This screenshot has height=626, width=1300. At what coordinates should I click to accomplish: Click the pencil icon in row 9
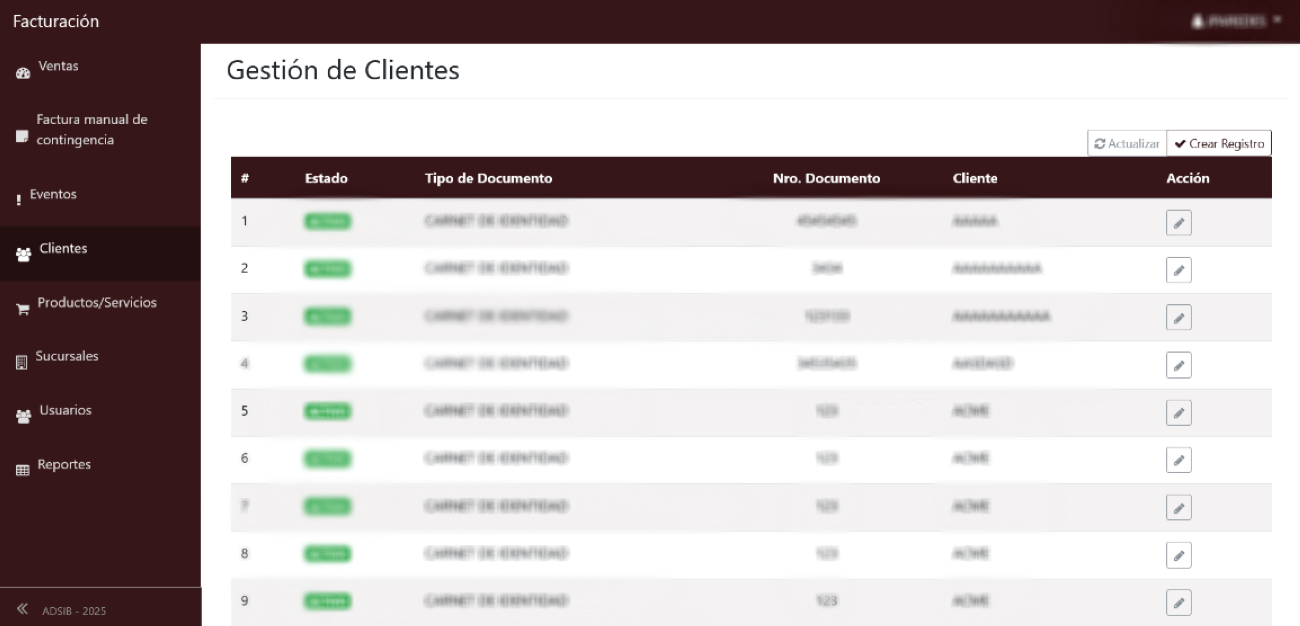point(1178,602)
